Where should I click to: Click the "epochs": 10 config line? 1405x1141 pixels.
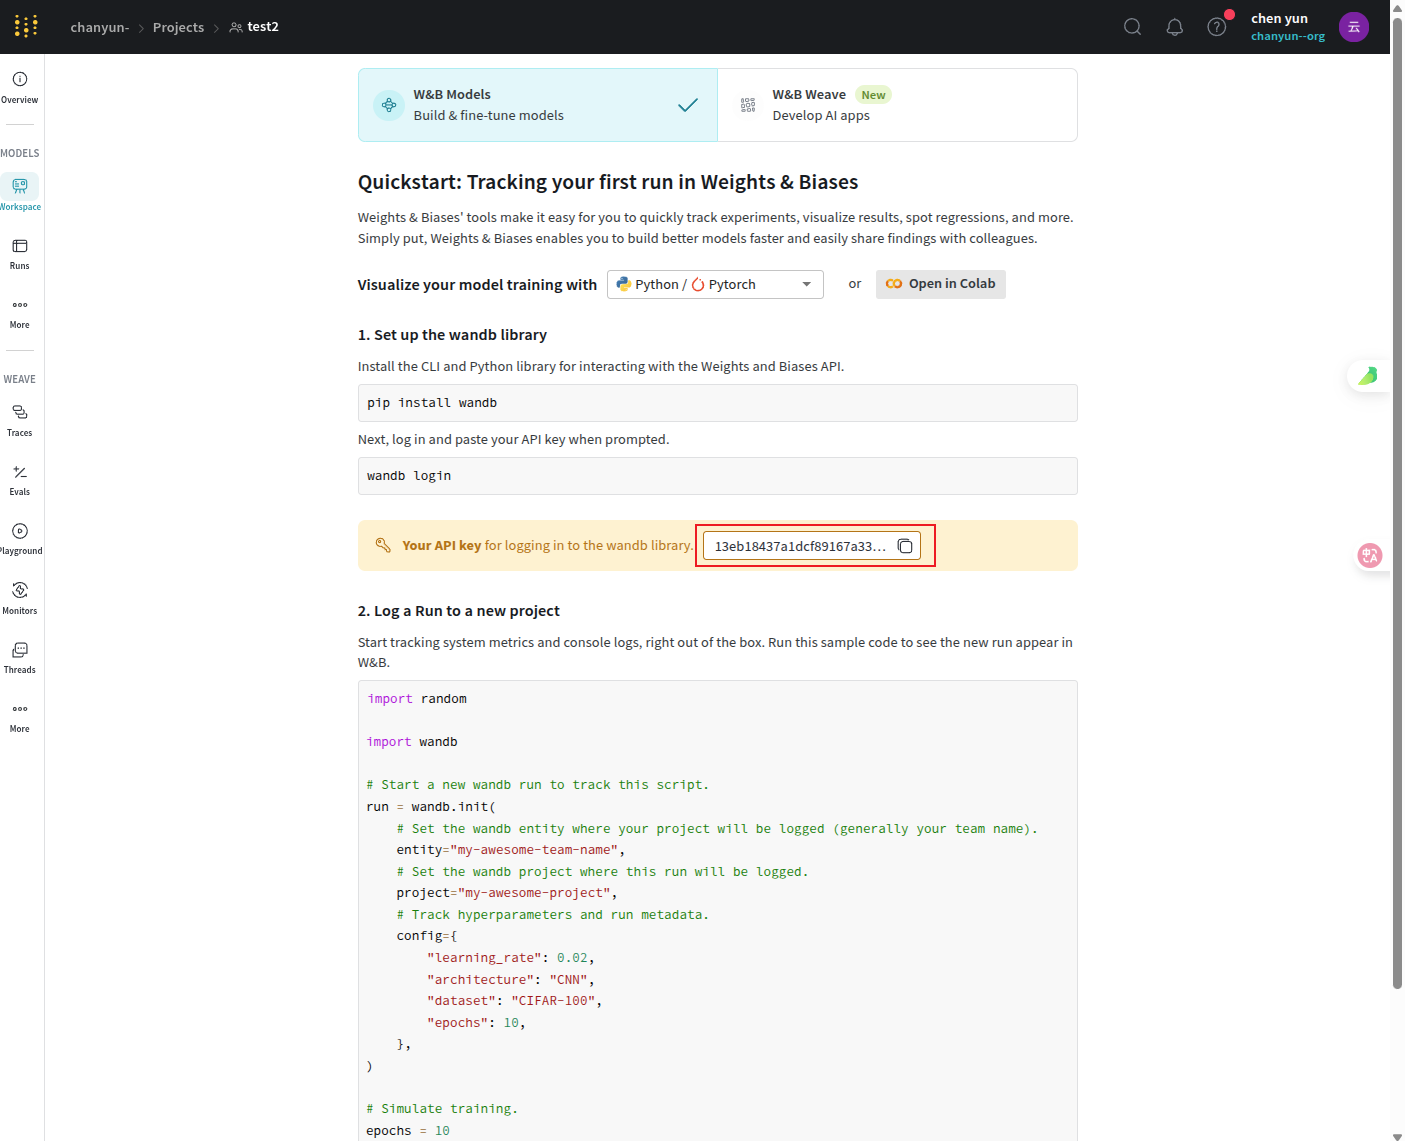pyautogui.click(x=476, y=1023)
